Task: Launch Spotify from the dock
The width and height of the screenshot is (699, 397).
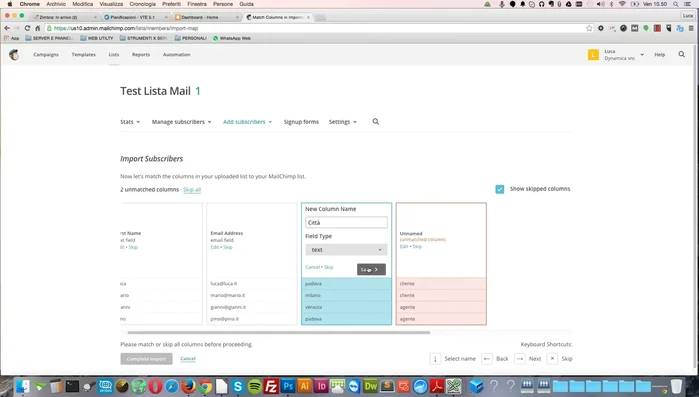Action: click(255, 386)
